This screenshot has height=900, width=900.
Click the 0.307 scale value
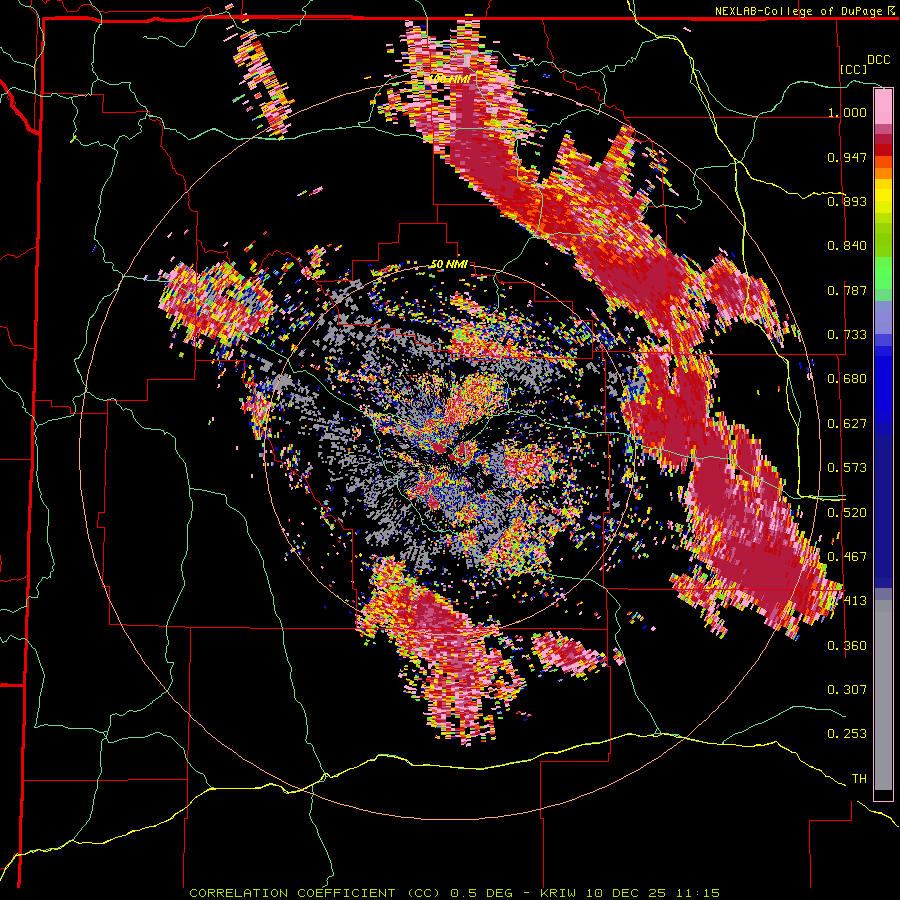coord(847,690)
